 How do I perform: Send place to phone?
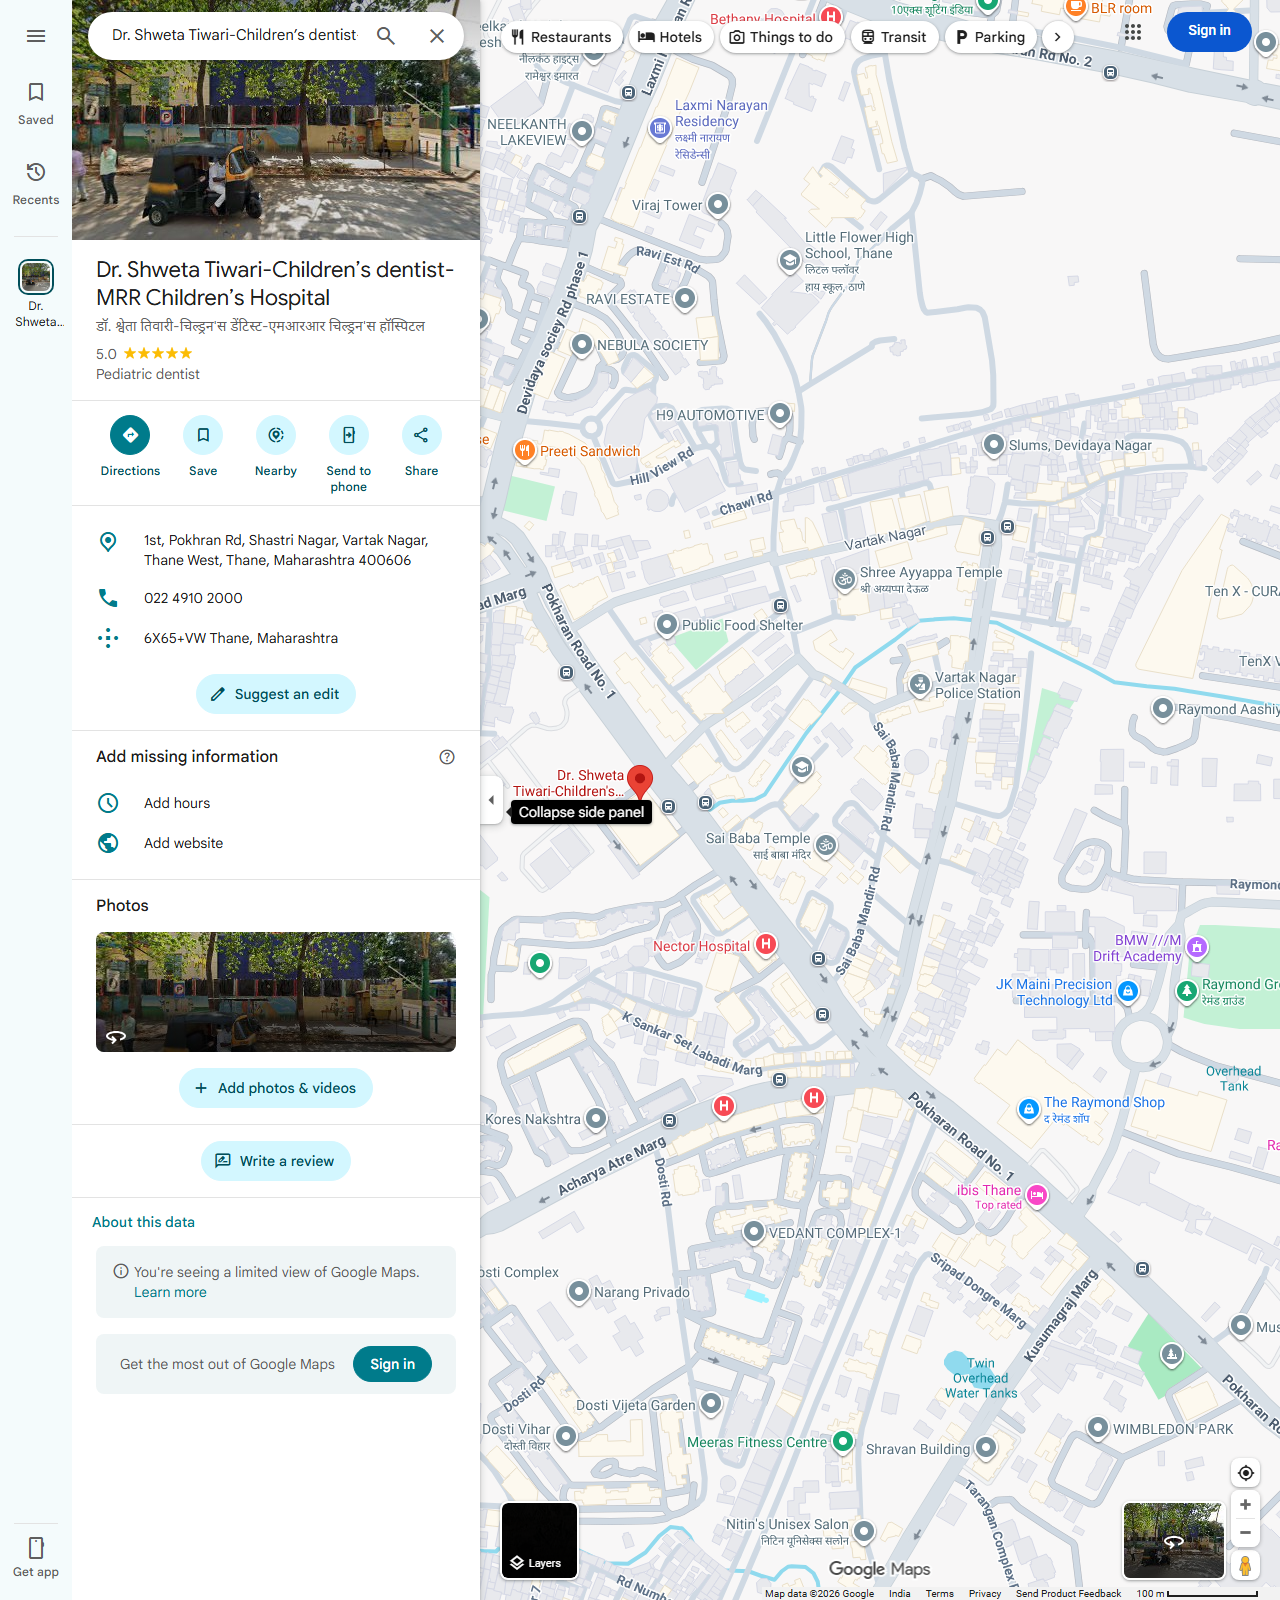(x=349, y=455)
